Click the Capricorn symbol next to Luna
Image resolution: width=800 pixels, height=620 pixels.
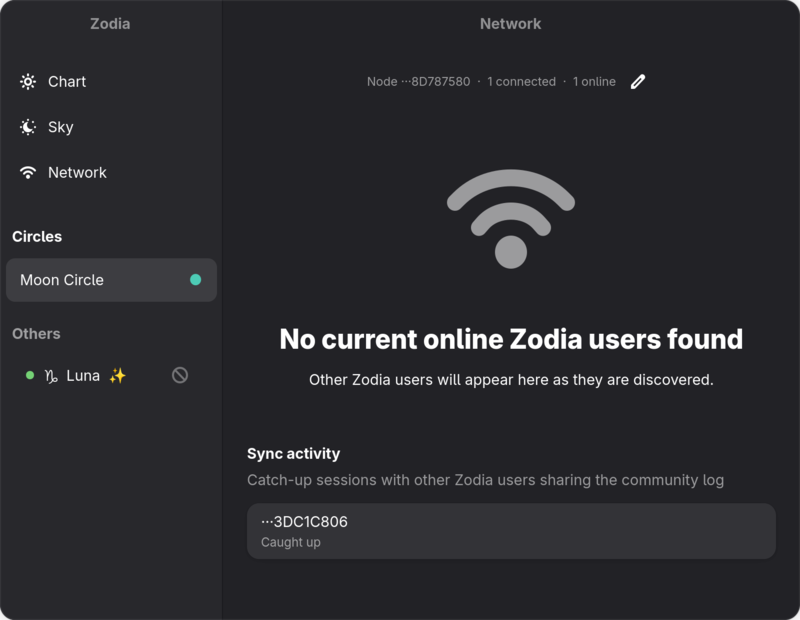(51, 376)
